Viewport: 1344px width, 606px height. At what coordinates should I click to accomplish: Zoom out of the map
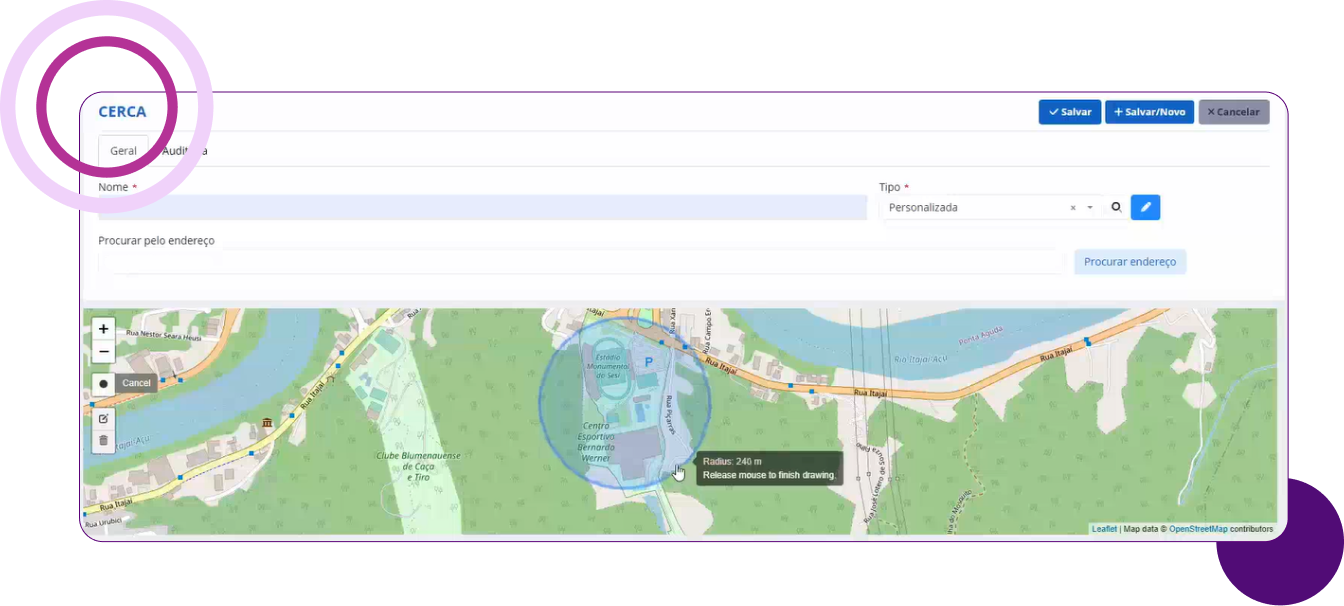103,352
